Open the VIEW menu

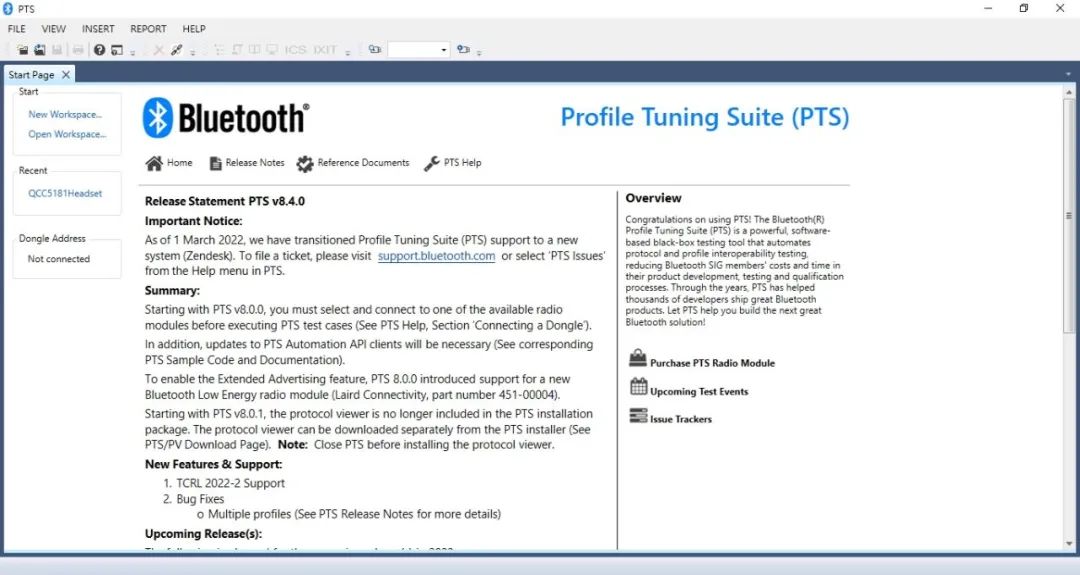[54, 29]
